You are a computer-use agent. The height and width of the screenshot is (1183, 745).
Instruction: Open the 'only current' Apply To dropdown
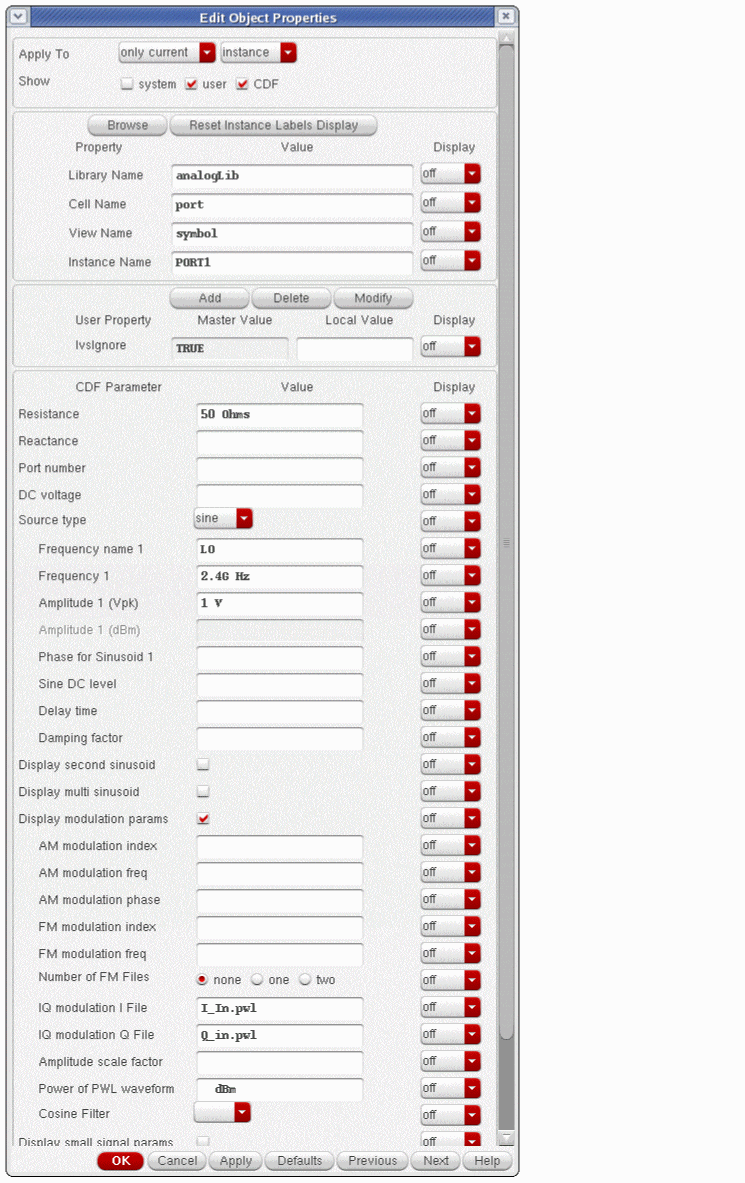(168, 52)
